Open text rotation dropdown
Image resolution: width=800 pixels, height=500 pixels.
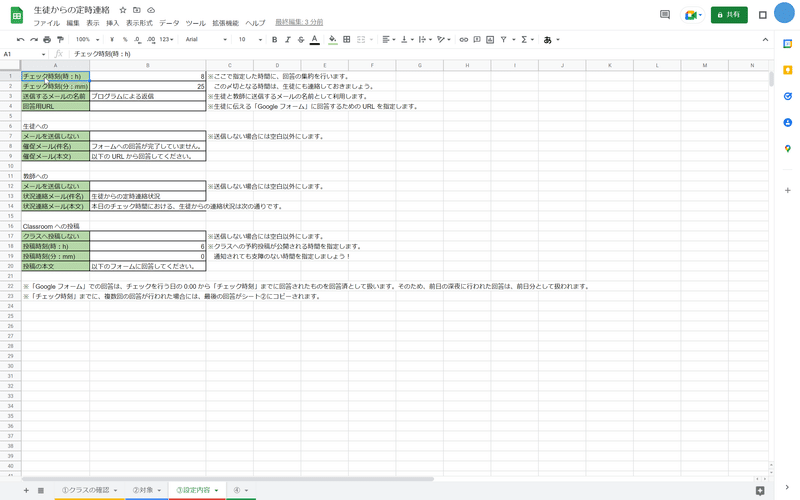pyautogui.click(x=444, y=39)
